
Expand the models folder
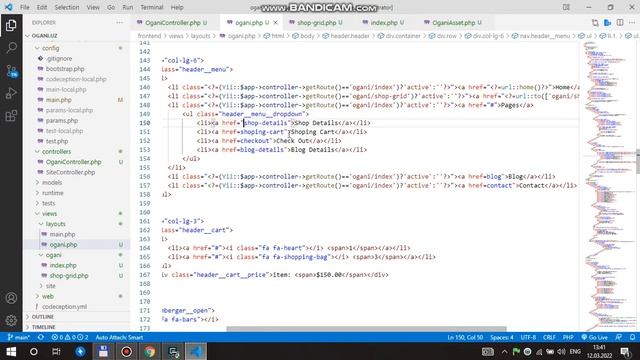(52, 182)
